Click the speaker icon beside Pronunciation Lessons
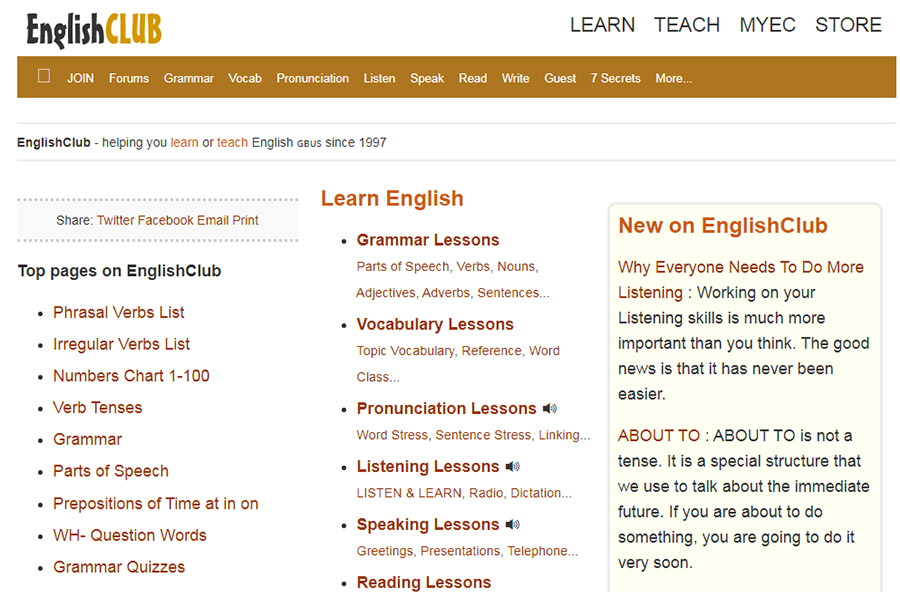Image resolution: width=900 pixels, height=592 pixels. [x=550, y=408]
